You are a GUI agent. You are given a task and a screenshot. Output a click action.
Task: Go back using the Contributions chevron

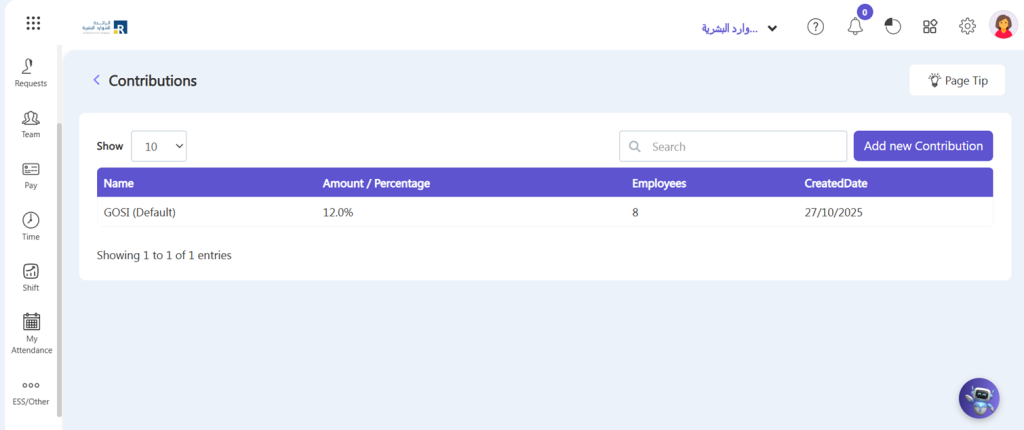point(97,80)
